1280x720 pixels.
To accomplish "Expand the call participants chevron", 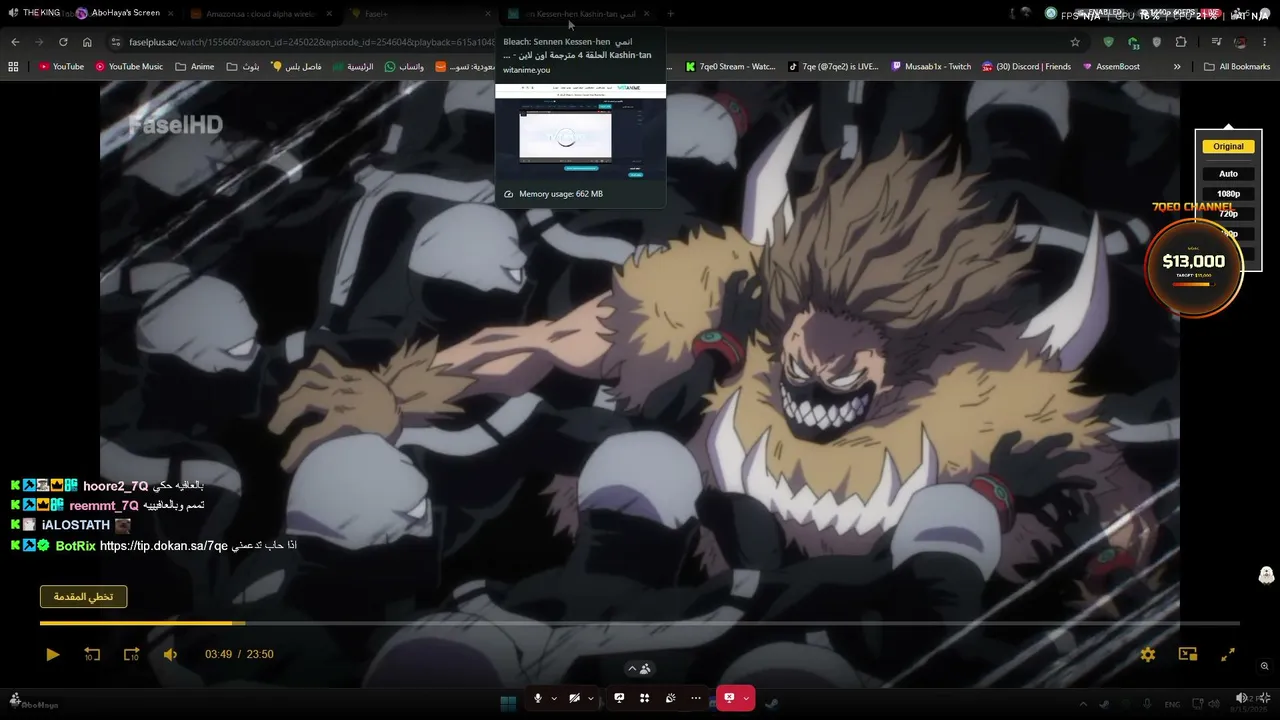I will pyautogui.click(x=632, y=669).
